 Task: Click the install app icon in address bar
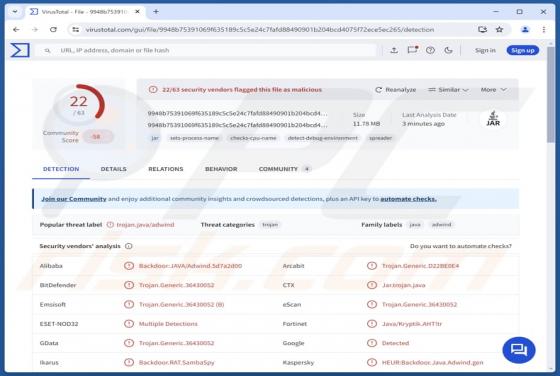click(482, 30)
